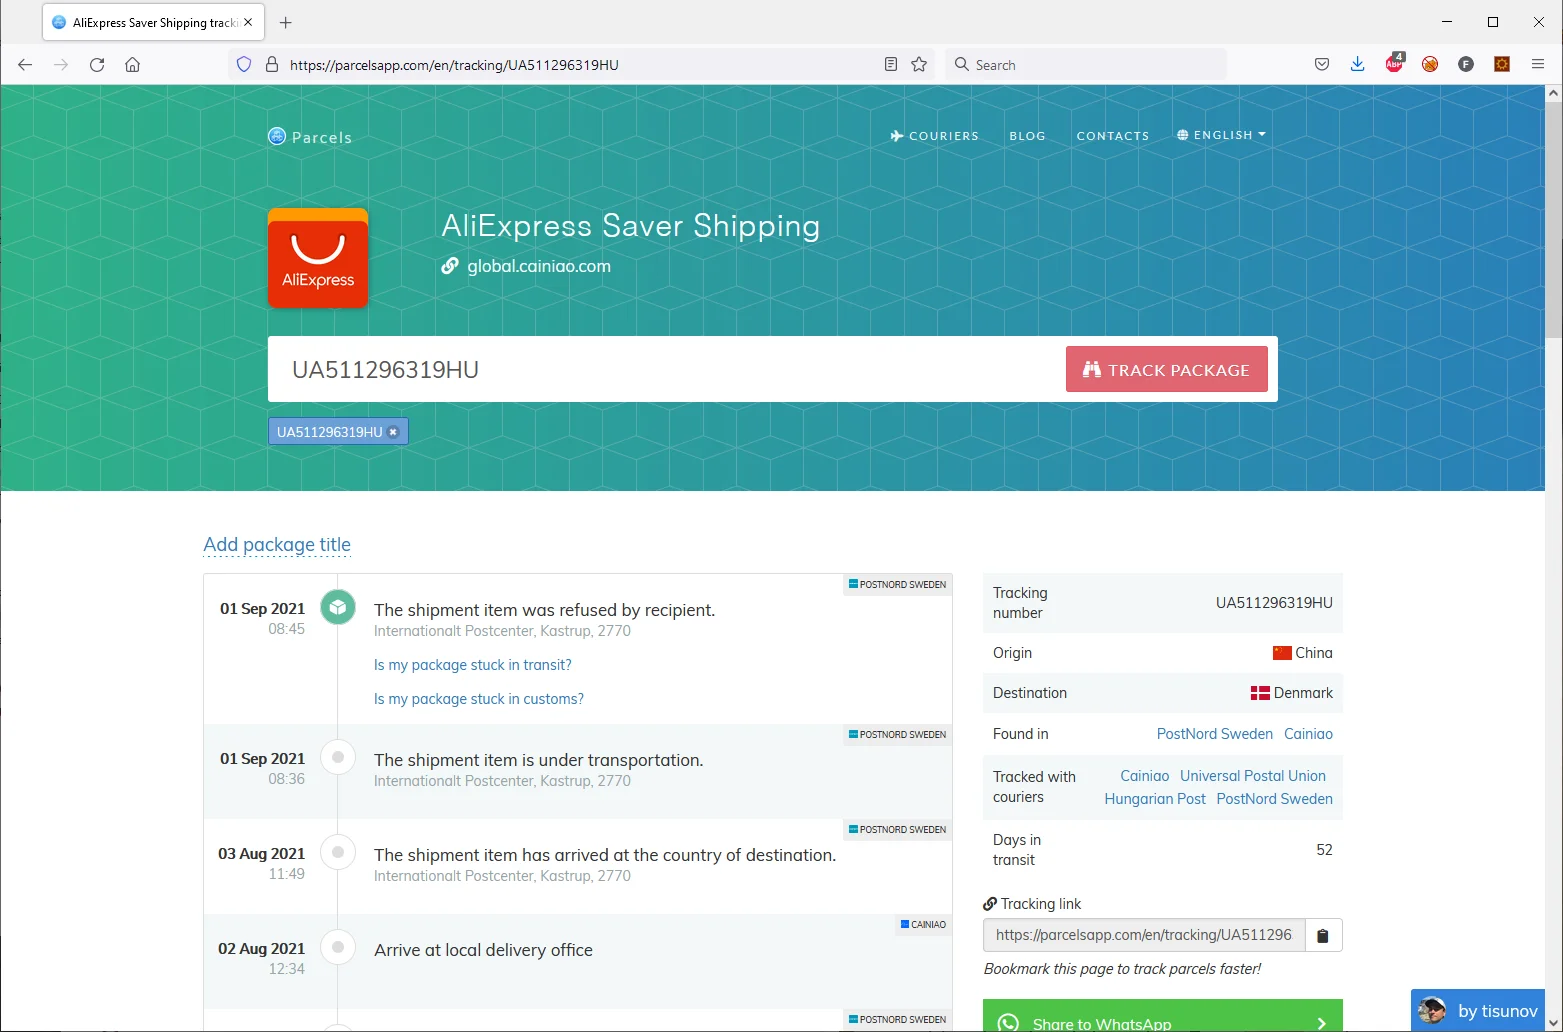The height and width of the screenshot is (1032, 1563).
Task: Share tracking to WhatsApp
Action: [x=1163, y=1016]
